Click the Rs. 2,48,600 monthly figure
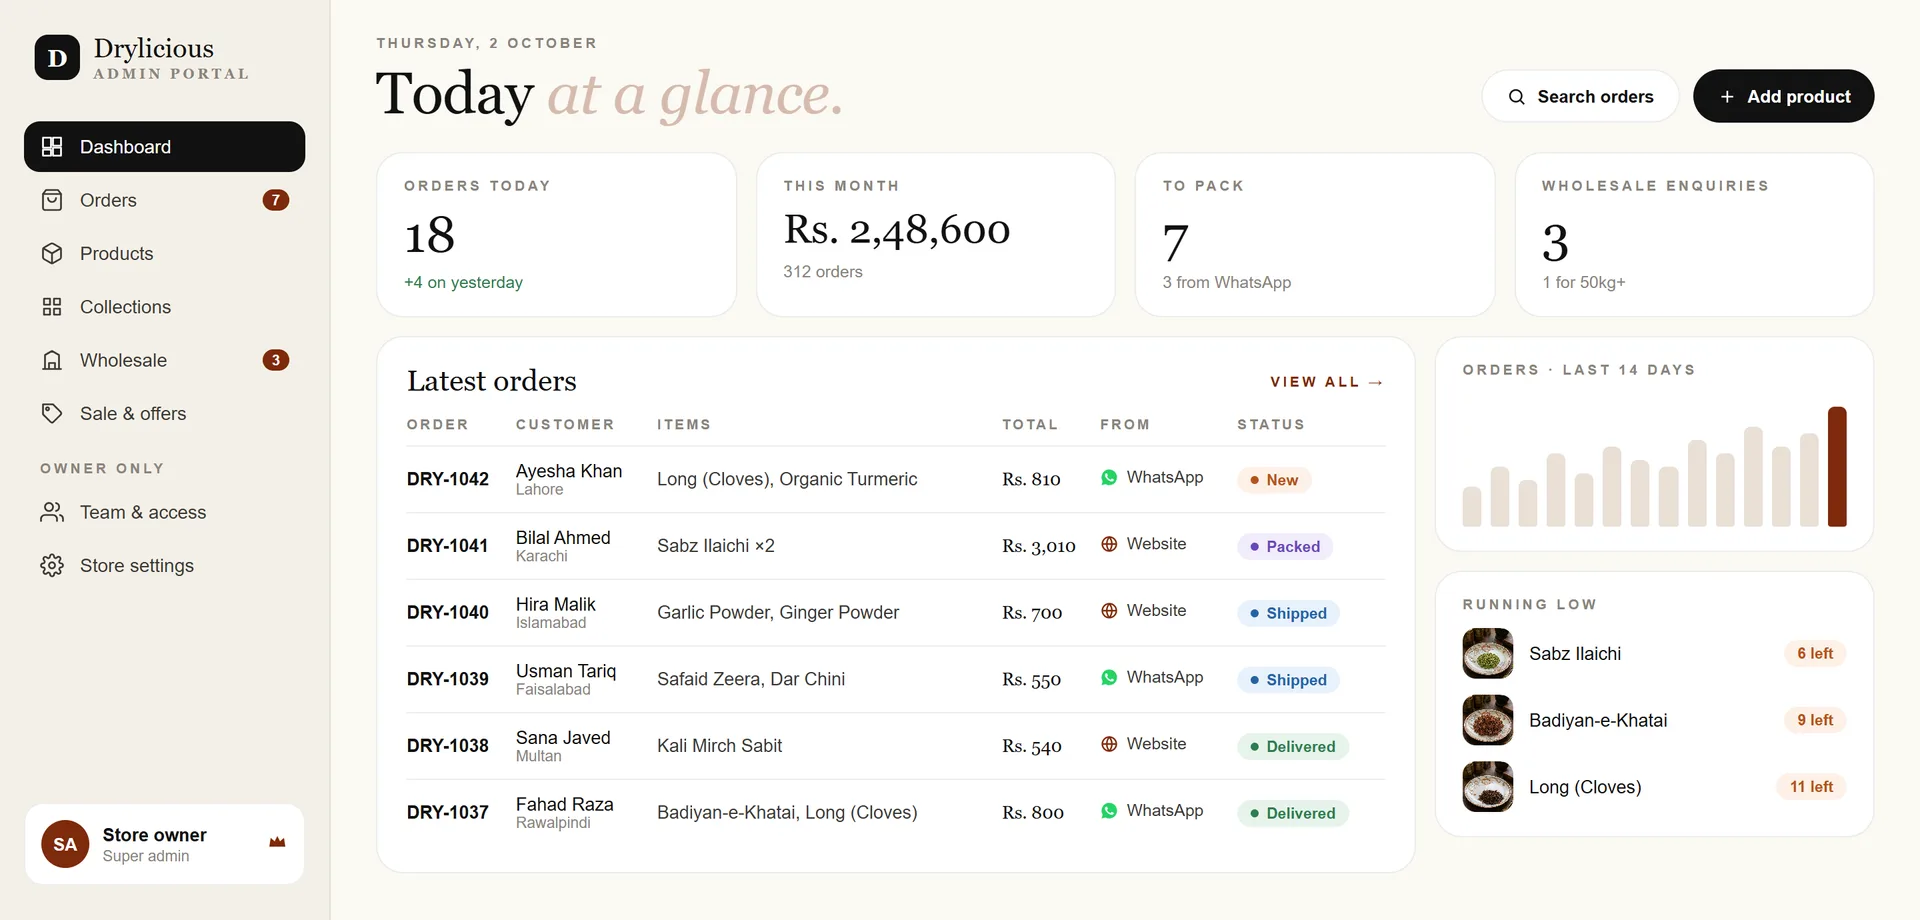 897,230
